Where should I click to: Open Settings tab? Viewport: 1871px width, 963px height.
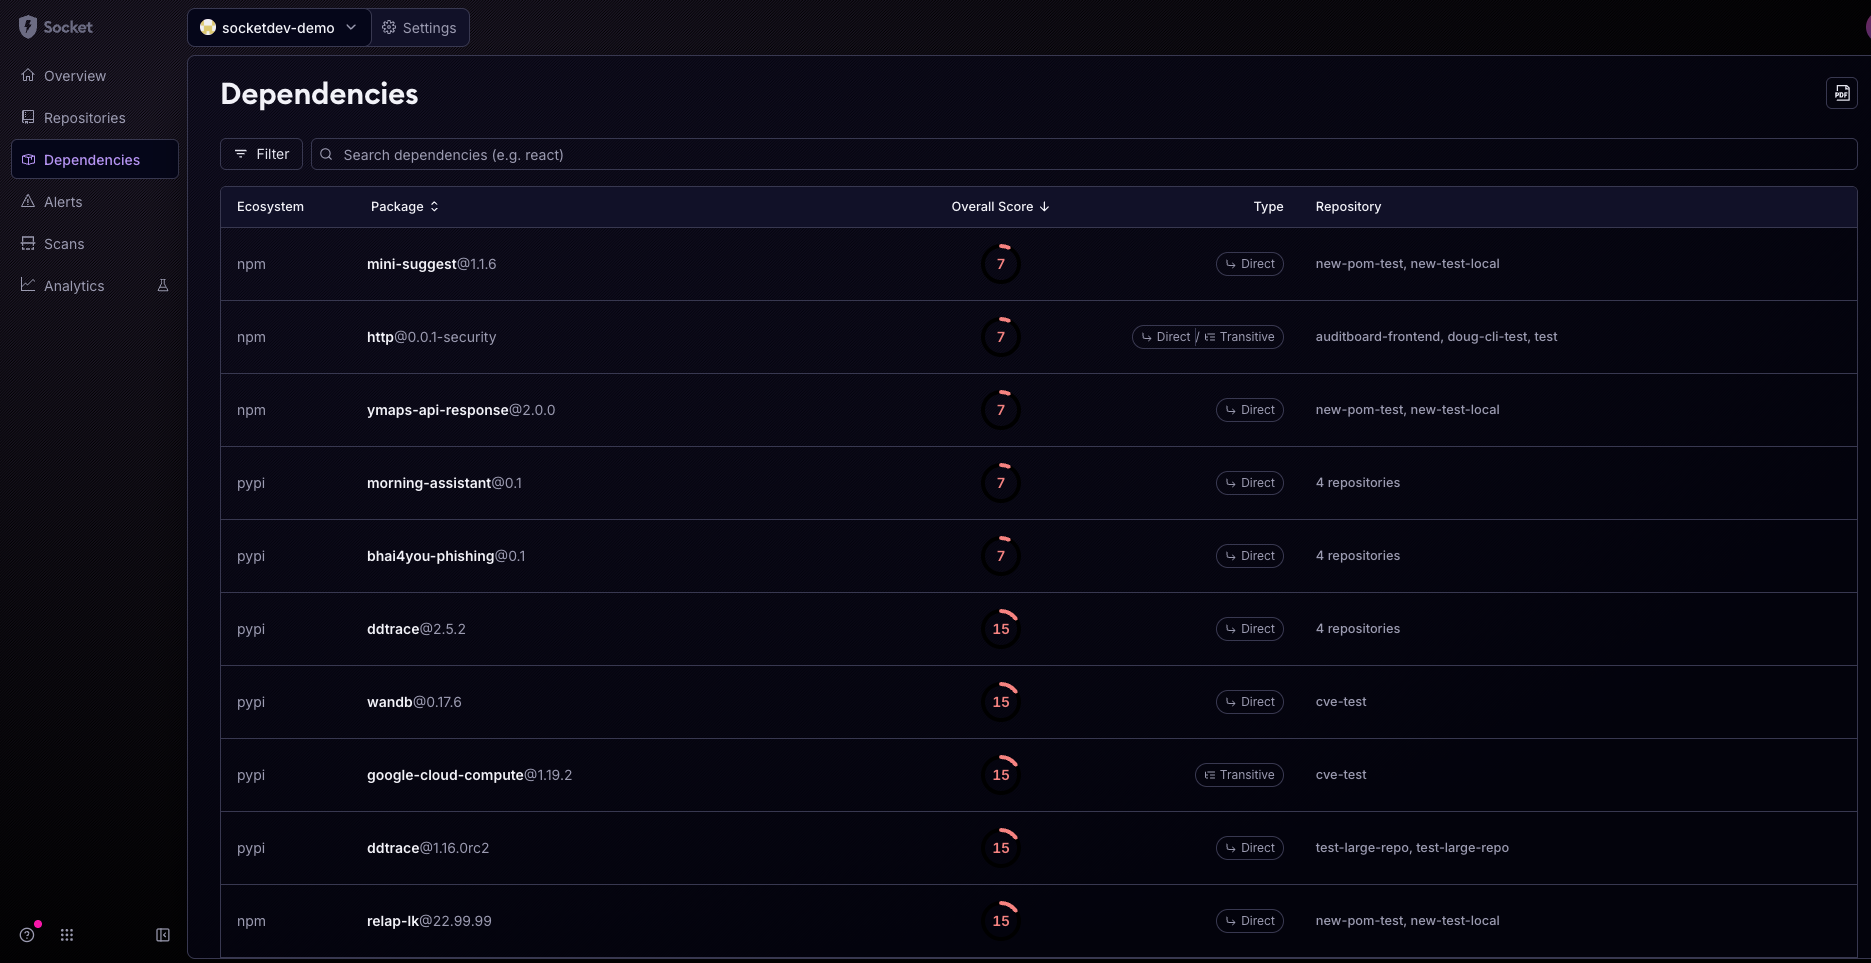click(420, 28)
